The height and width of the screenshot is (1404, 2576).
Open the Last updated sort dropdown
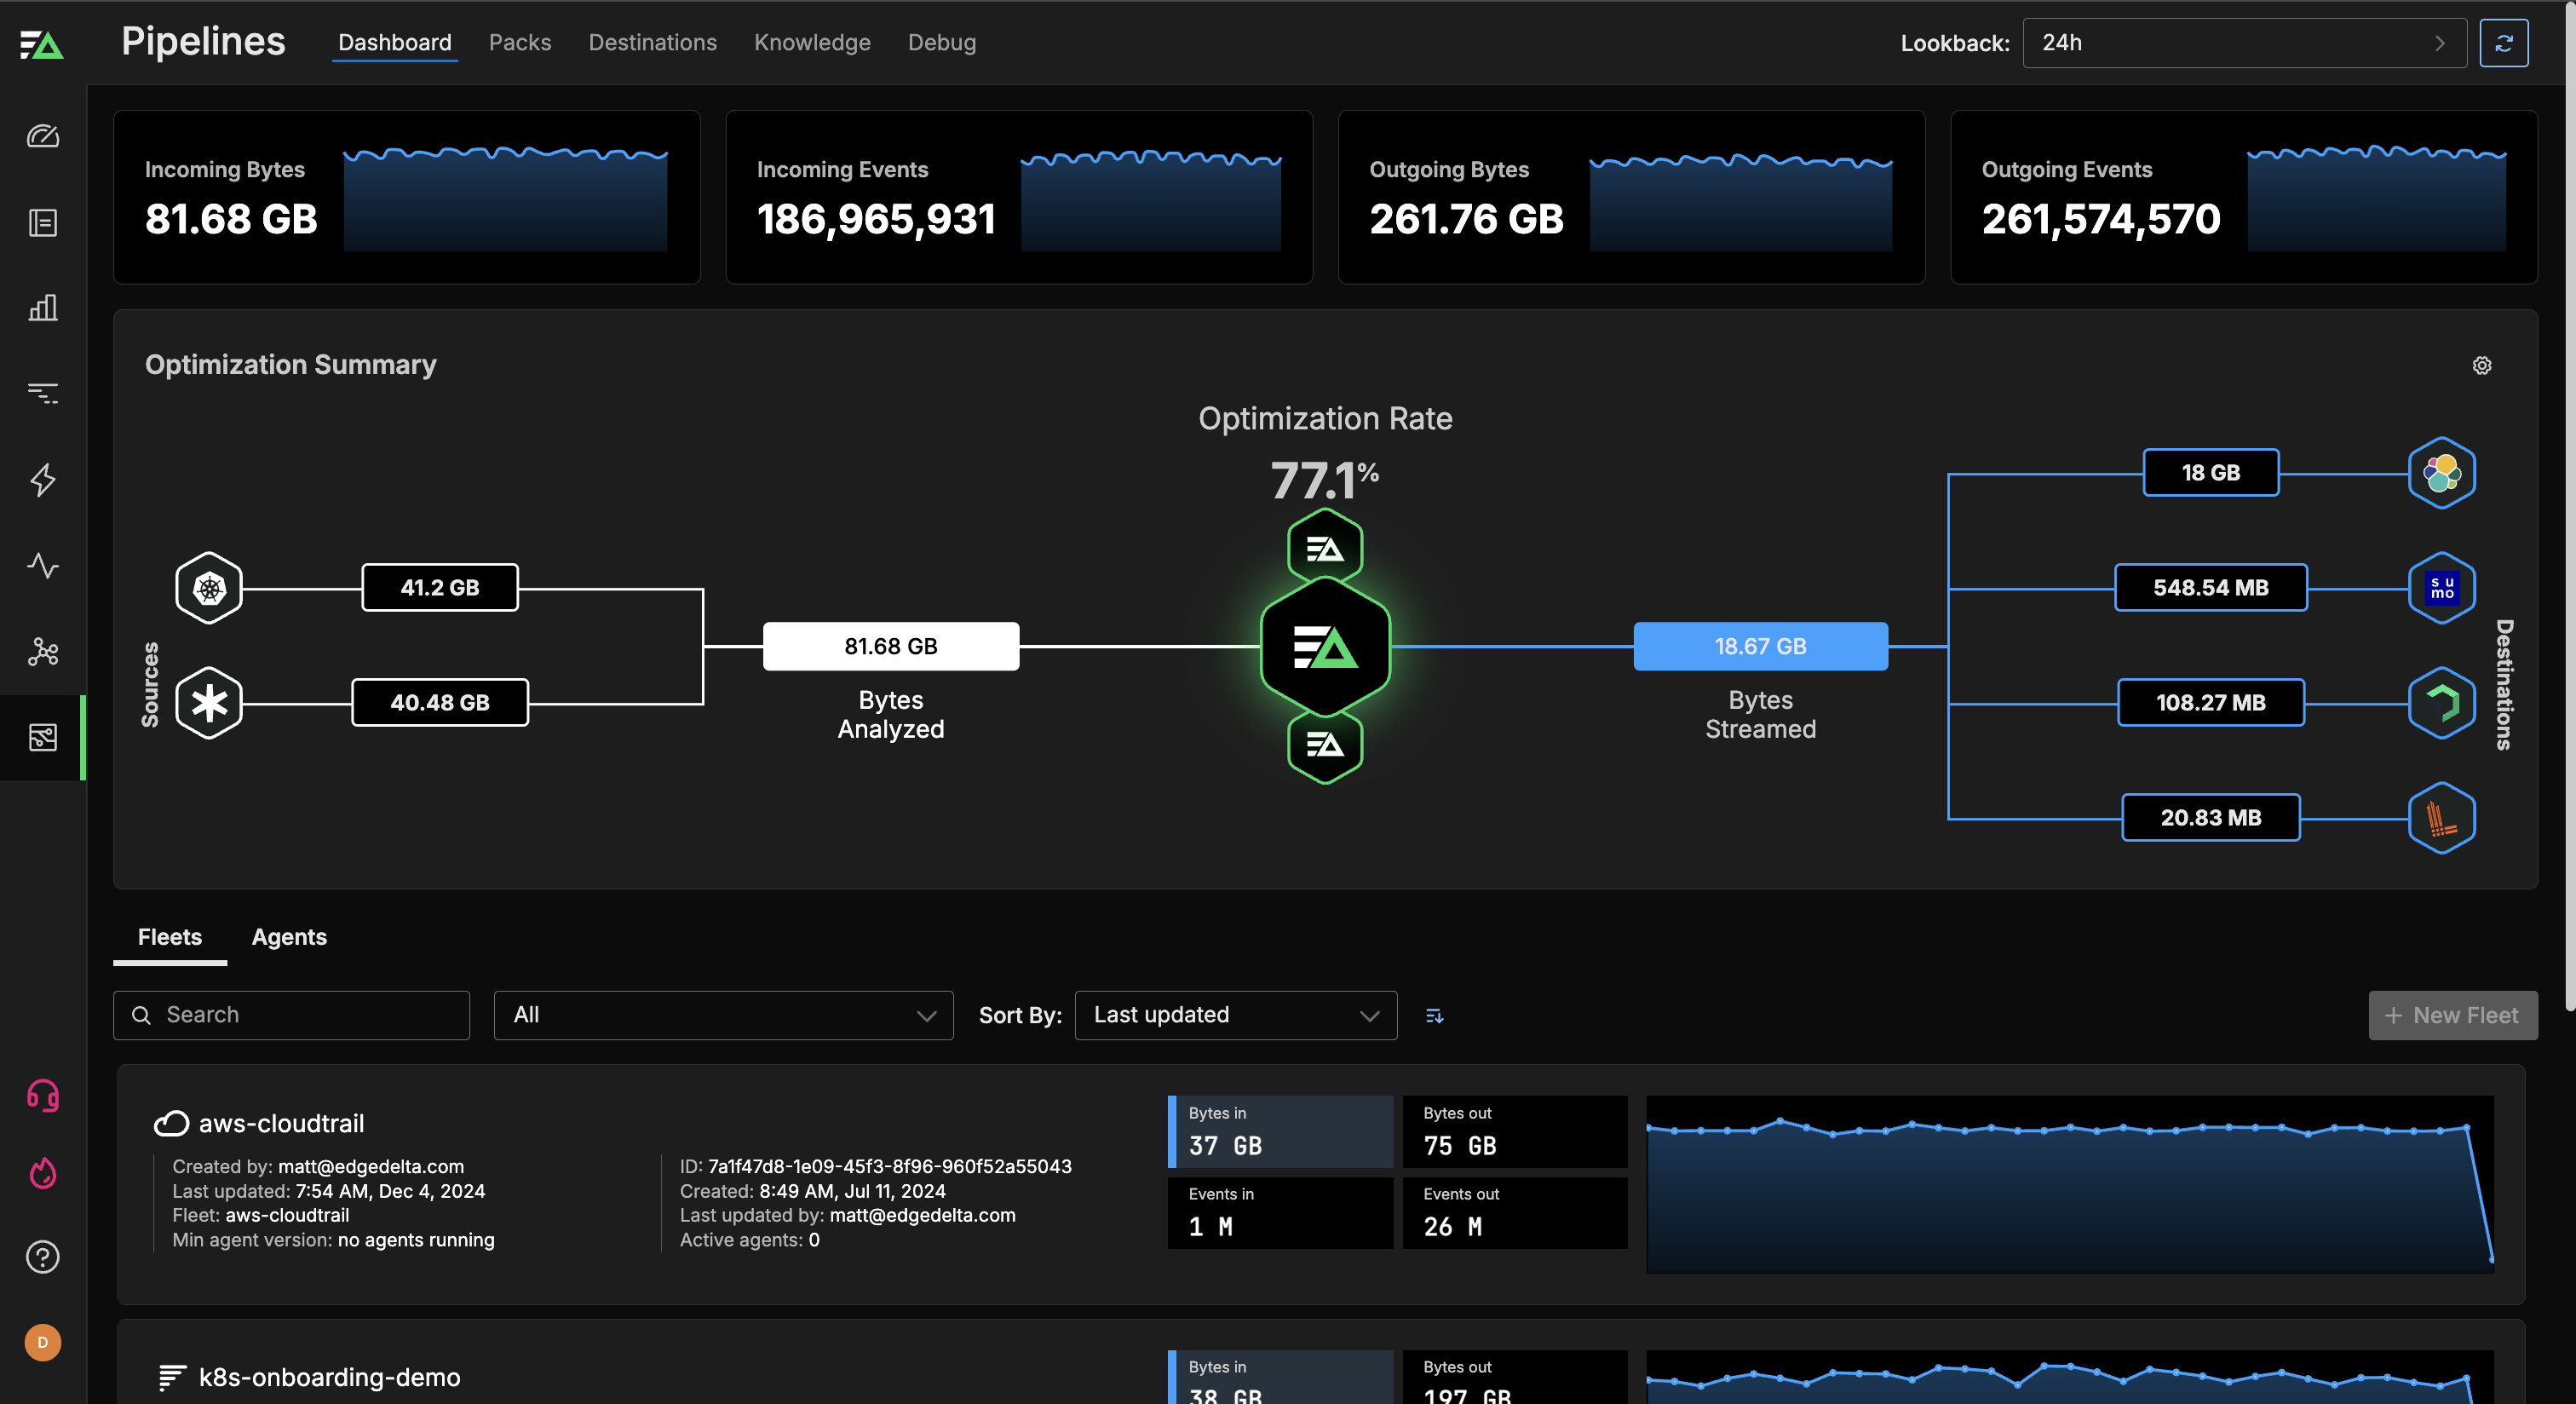point(1235,1015)
